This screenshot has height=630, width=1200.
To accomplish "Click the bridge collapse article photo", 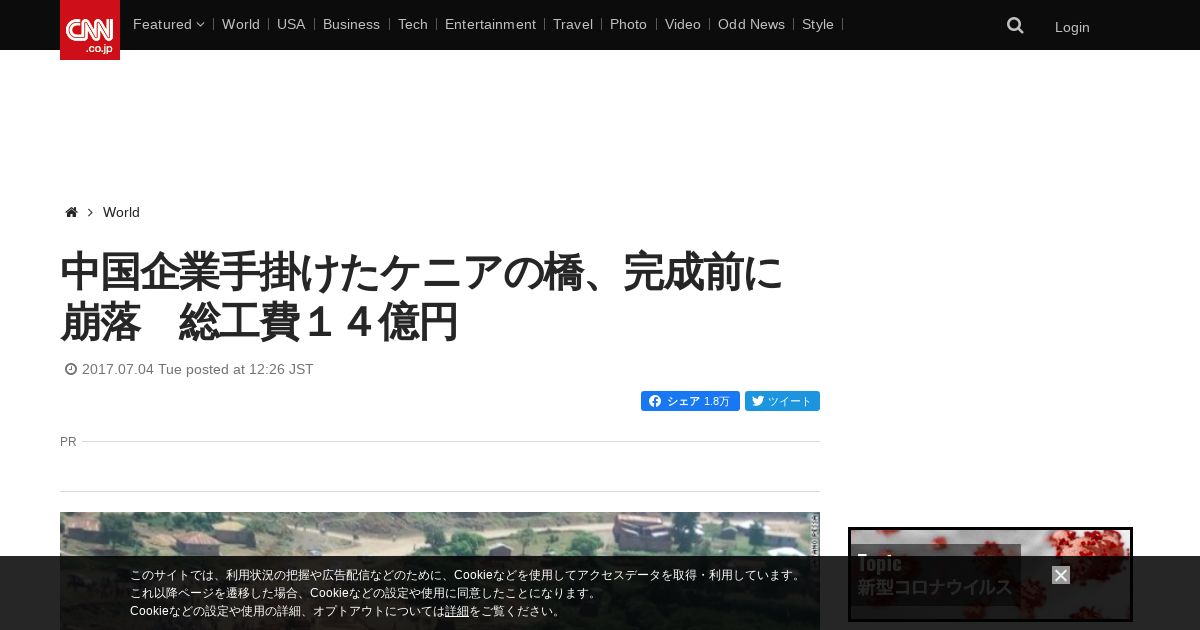I will (x=440, y=571).
